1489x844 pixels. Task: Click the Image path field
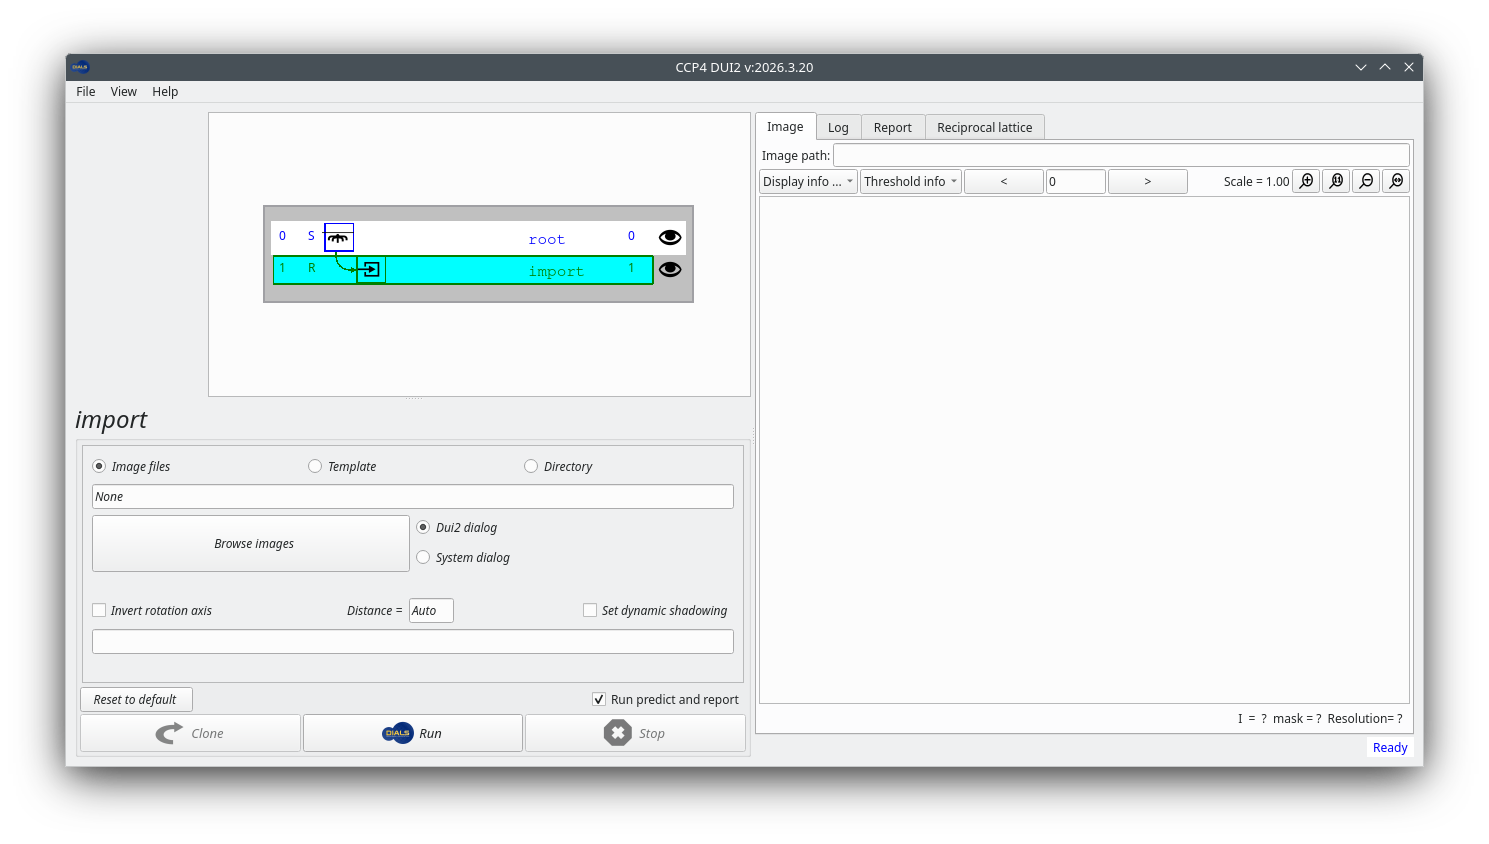tap(1121, 155)
